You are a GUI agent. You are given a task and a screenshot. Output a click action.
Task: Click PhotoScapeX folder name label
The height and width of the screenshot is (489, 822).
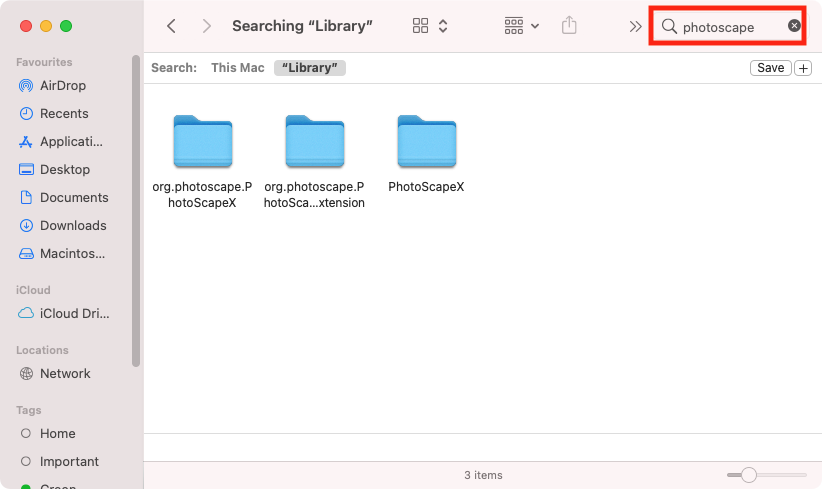426,187
